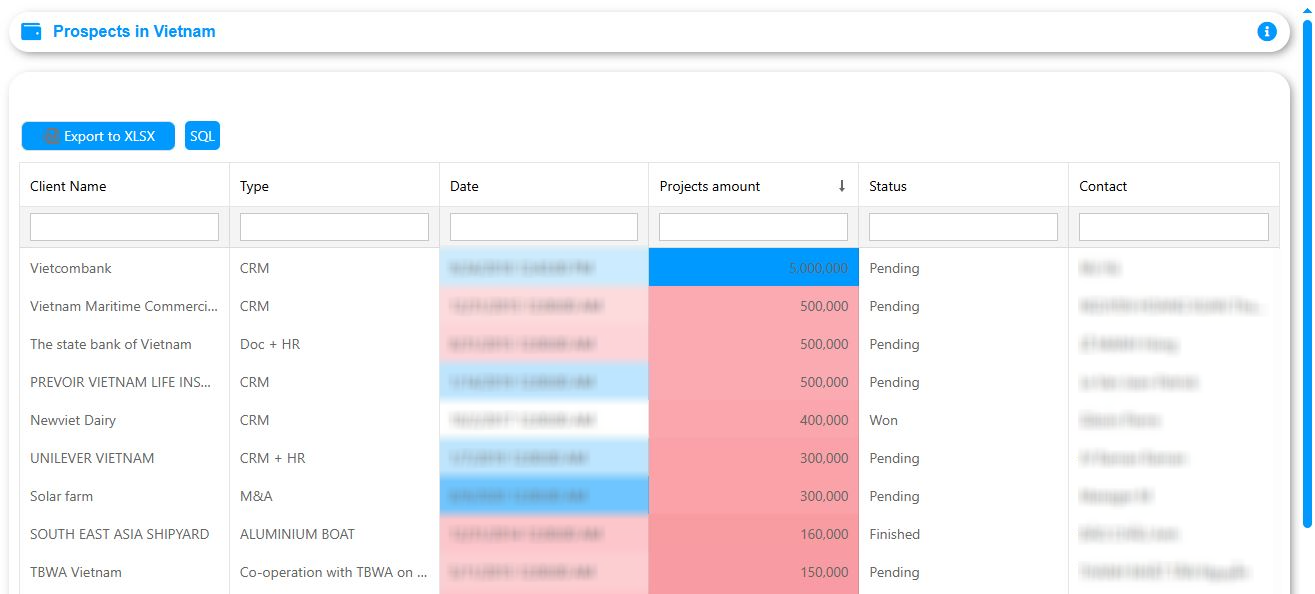Sort by Contact column header

pos(1174,186)
